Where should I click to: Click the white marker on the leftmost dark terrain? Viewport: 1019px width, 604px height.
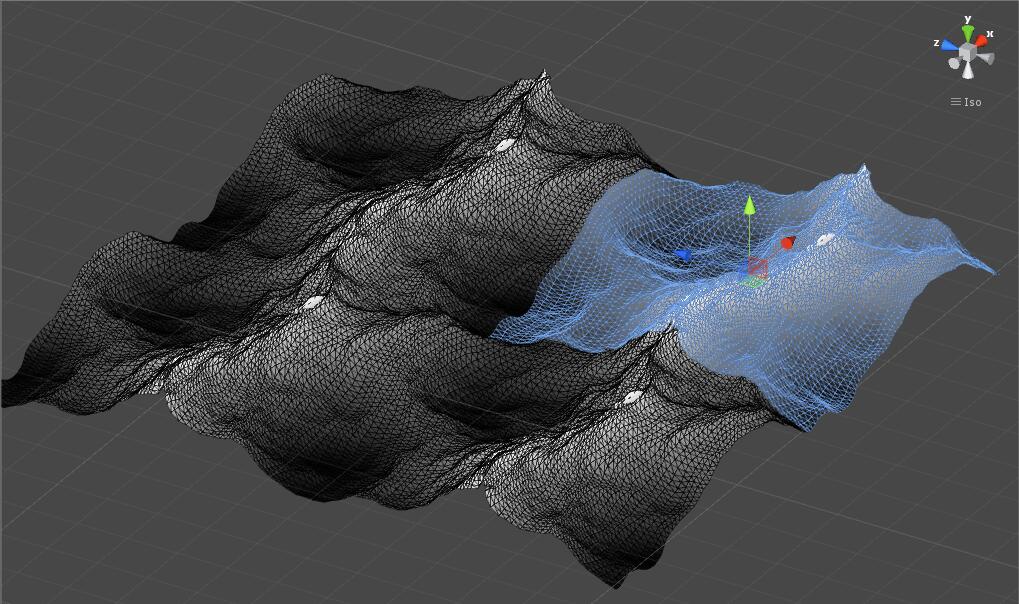[x=314, y=302]
